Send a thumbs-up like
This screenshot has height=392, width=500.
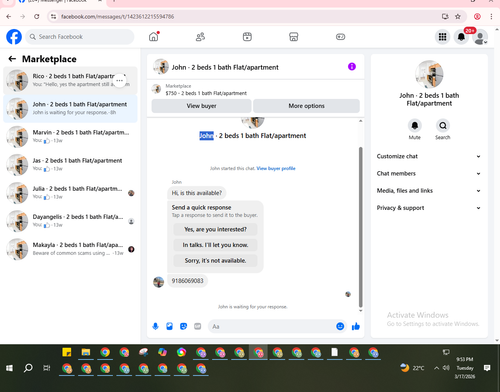pyautogui.click(x=356, y=326)
